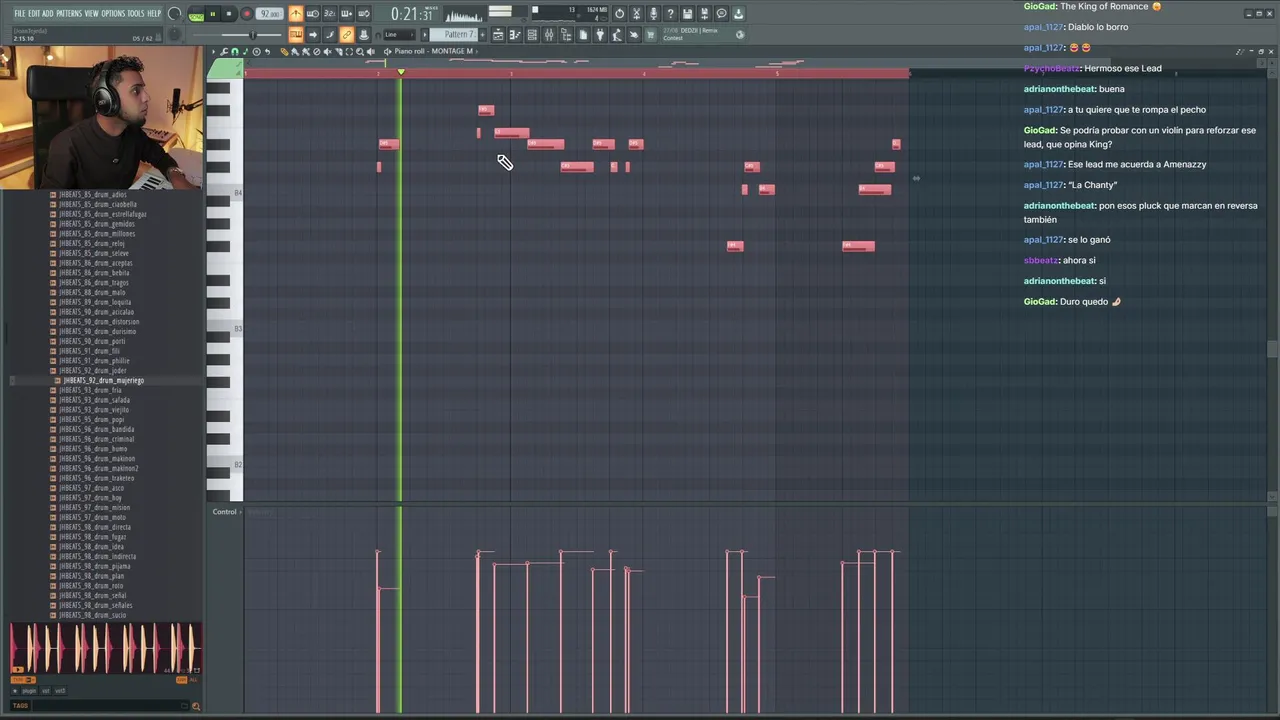Toggle SONG / pattern mode button
Screen dimensions: 1280x720
click(196, 15)
